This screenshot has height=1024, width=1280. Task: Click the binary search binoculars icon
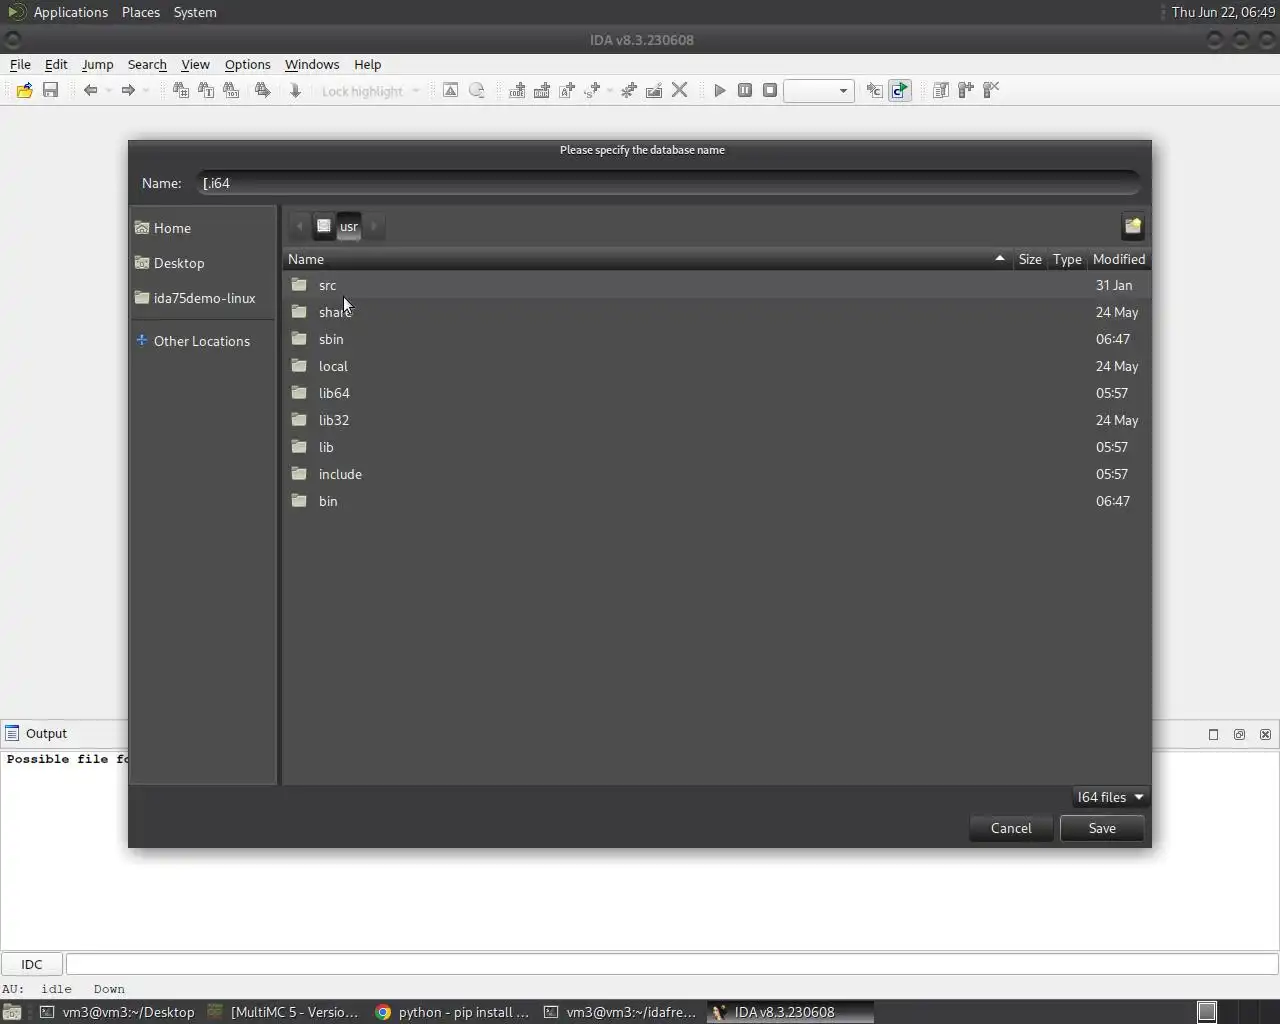[x=231, y=90]
